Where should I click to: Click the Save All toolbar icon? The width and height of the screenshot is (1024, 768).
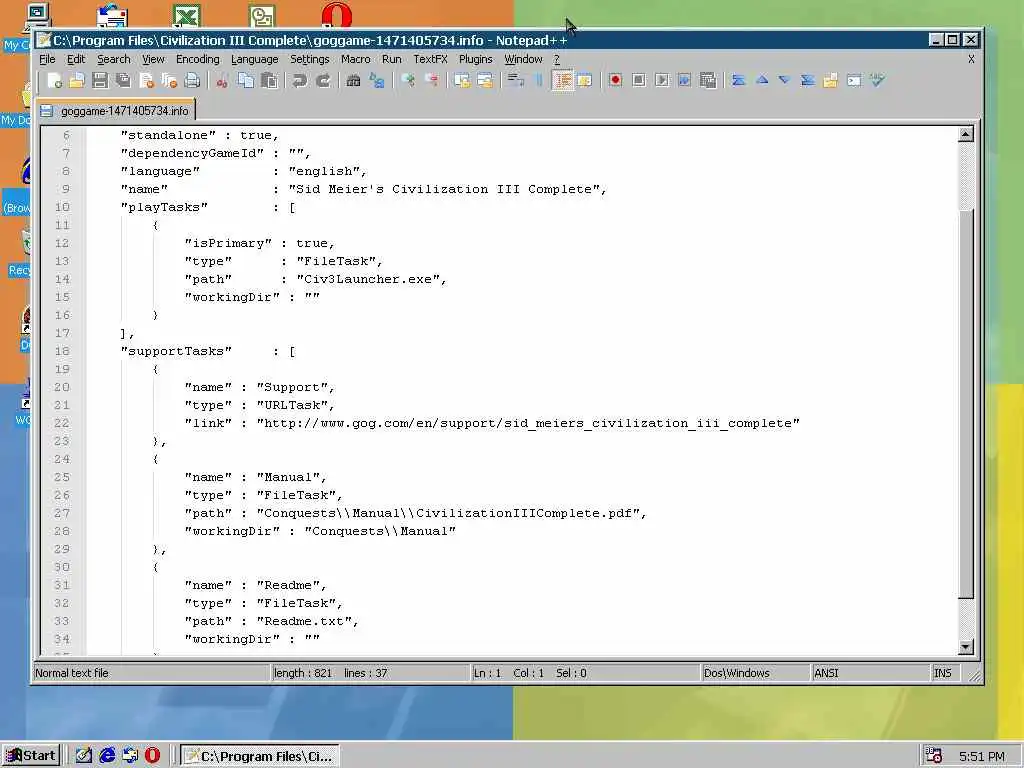pyautogui.click(x=123, y=80)
